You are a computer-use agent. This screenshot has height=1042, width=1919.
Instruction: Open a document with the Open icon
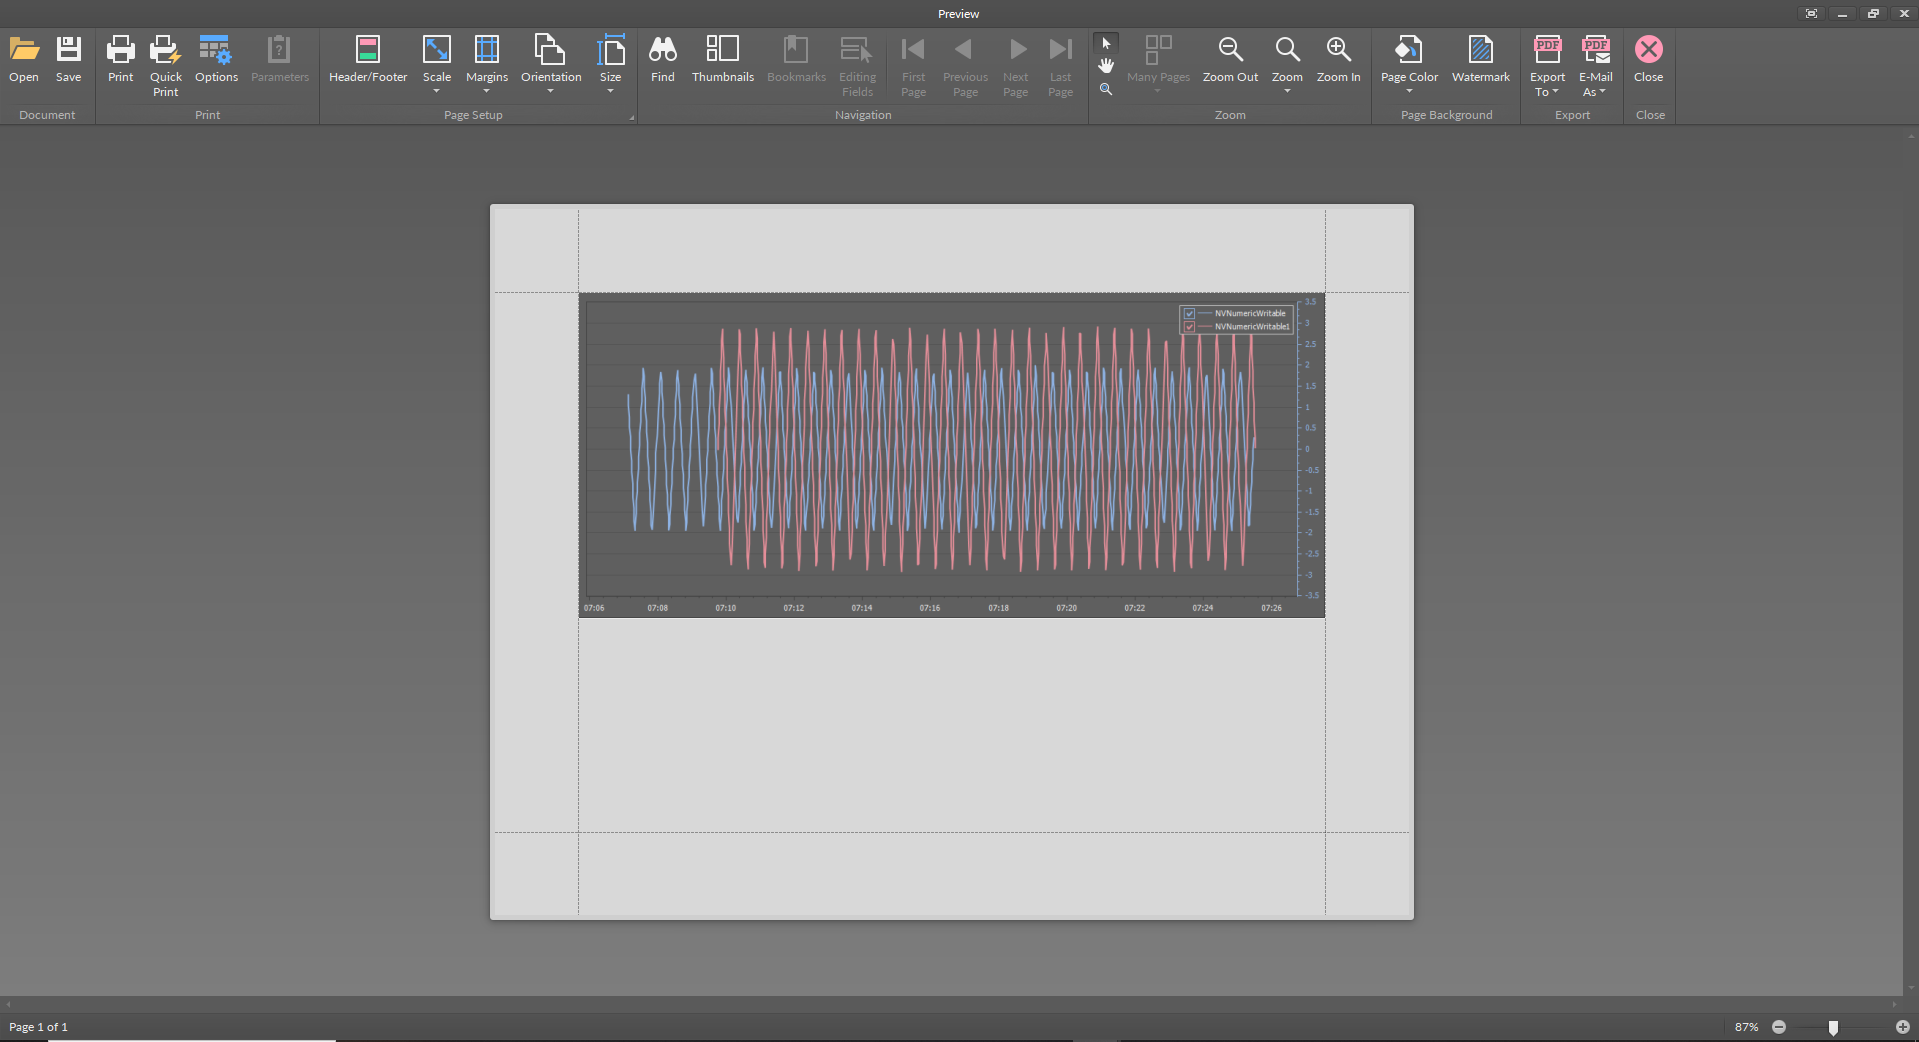(23, 60)
